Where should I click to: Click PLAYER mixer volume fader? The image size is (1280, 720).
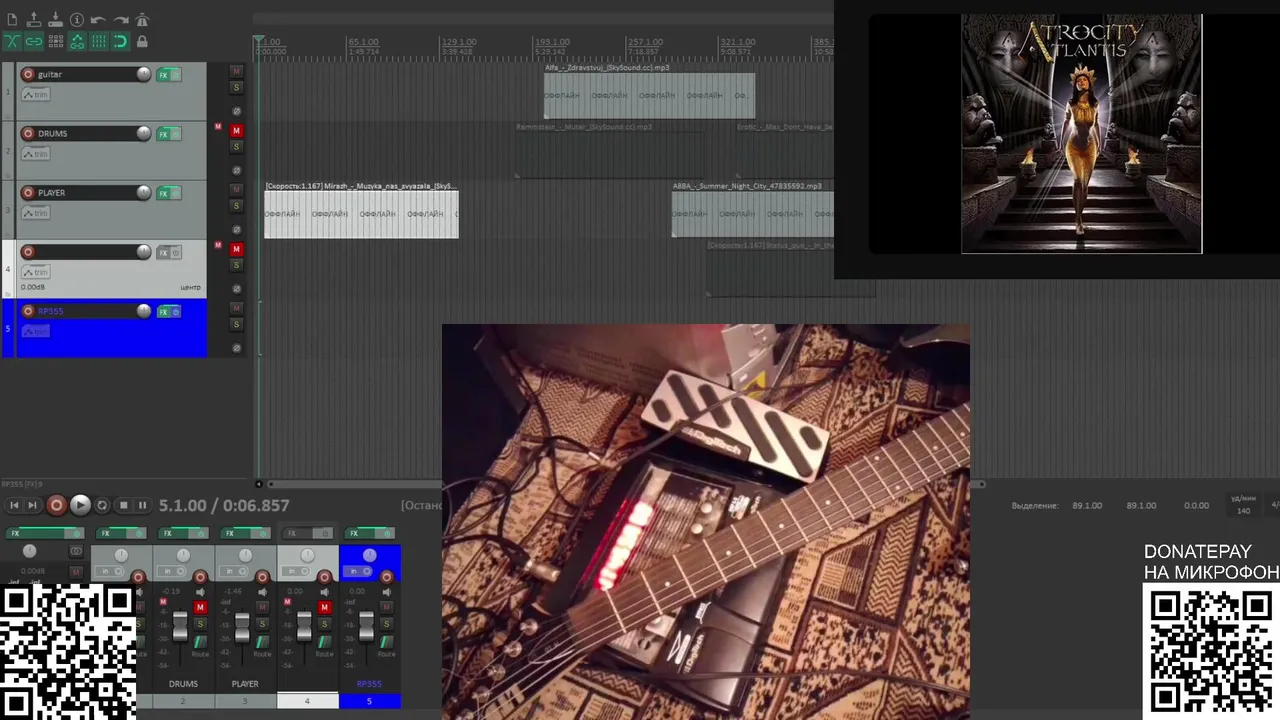[x=242, y=626]
